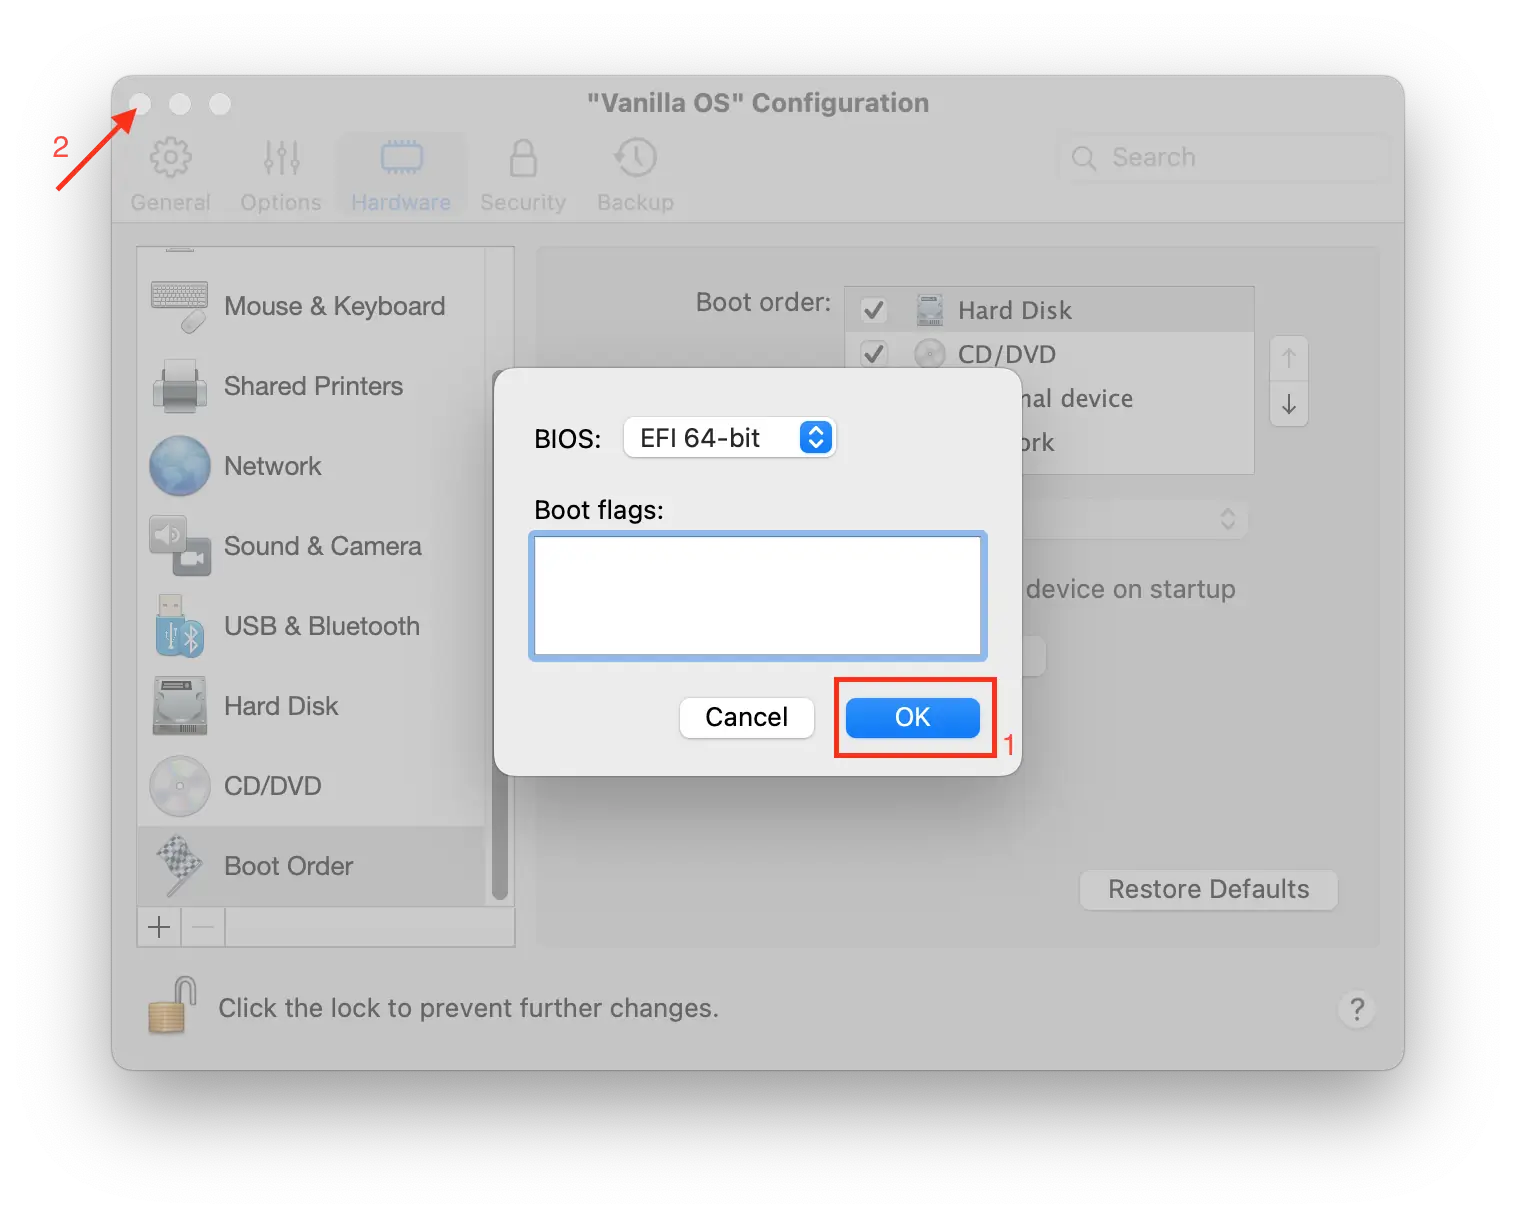Click the Options sliders icon
Viewport: 1516px width, 1218px height.
click(x=282, y=157)
